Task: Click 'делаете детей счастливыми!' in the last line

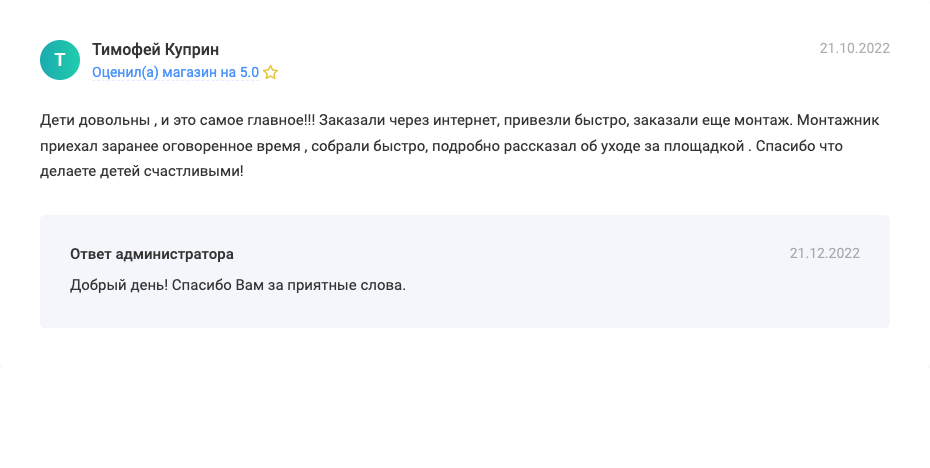Action: [x=142, y=171]
